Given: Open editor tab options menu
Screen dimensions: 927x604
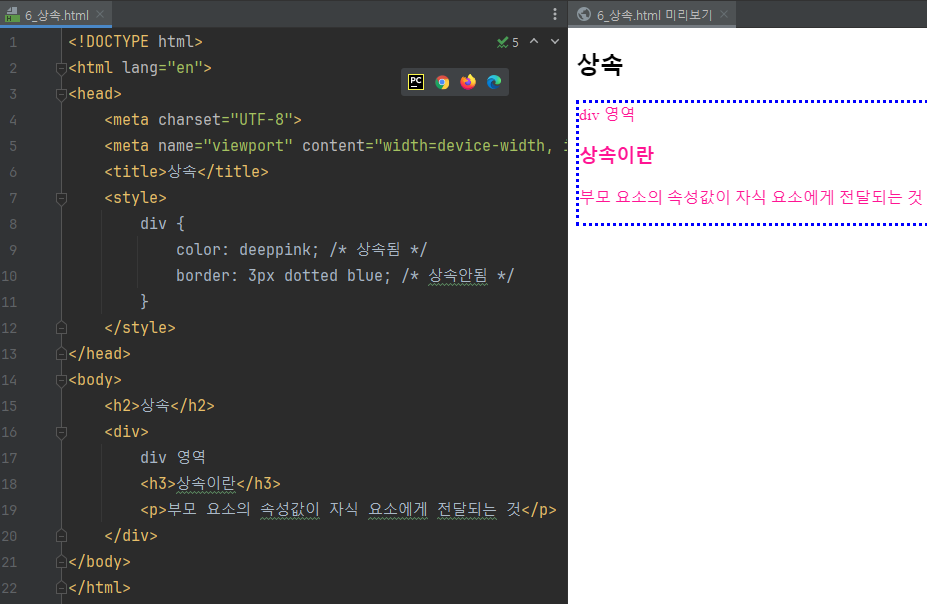Looking at the screenshot, I should coord(555,14).
